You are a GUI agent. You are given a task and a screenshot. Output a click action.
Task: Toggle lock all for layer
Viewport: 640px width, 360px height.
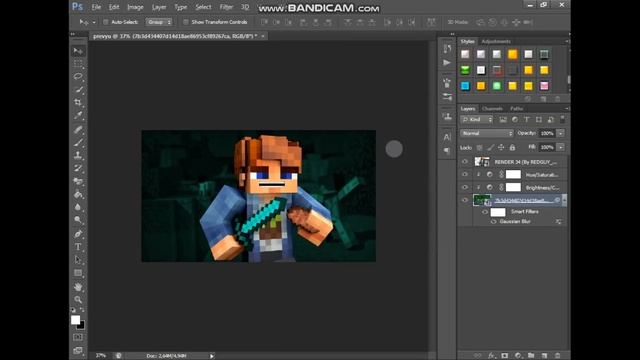[512, 147]
